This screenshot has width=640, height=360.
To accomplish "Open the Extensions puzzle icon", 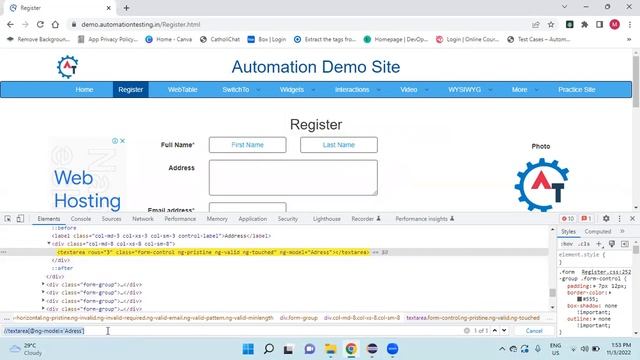I will [584, 24].
